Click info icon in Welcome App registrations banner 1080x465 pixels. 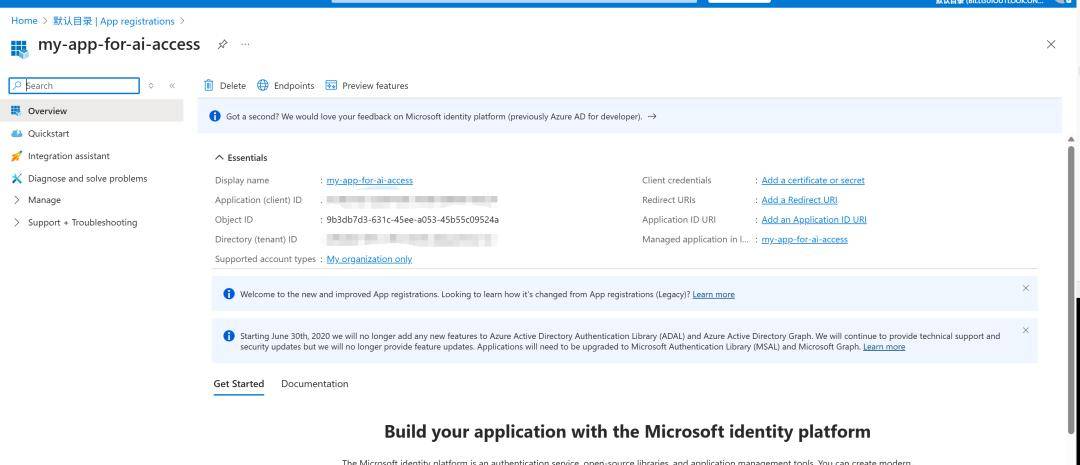[229, 294]
